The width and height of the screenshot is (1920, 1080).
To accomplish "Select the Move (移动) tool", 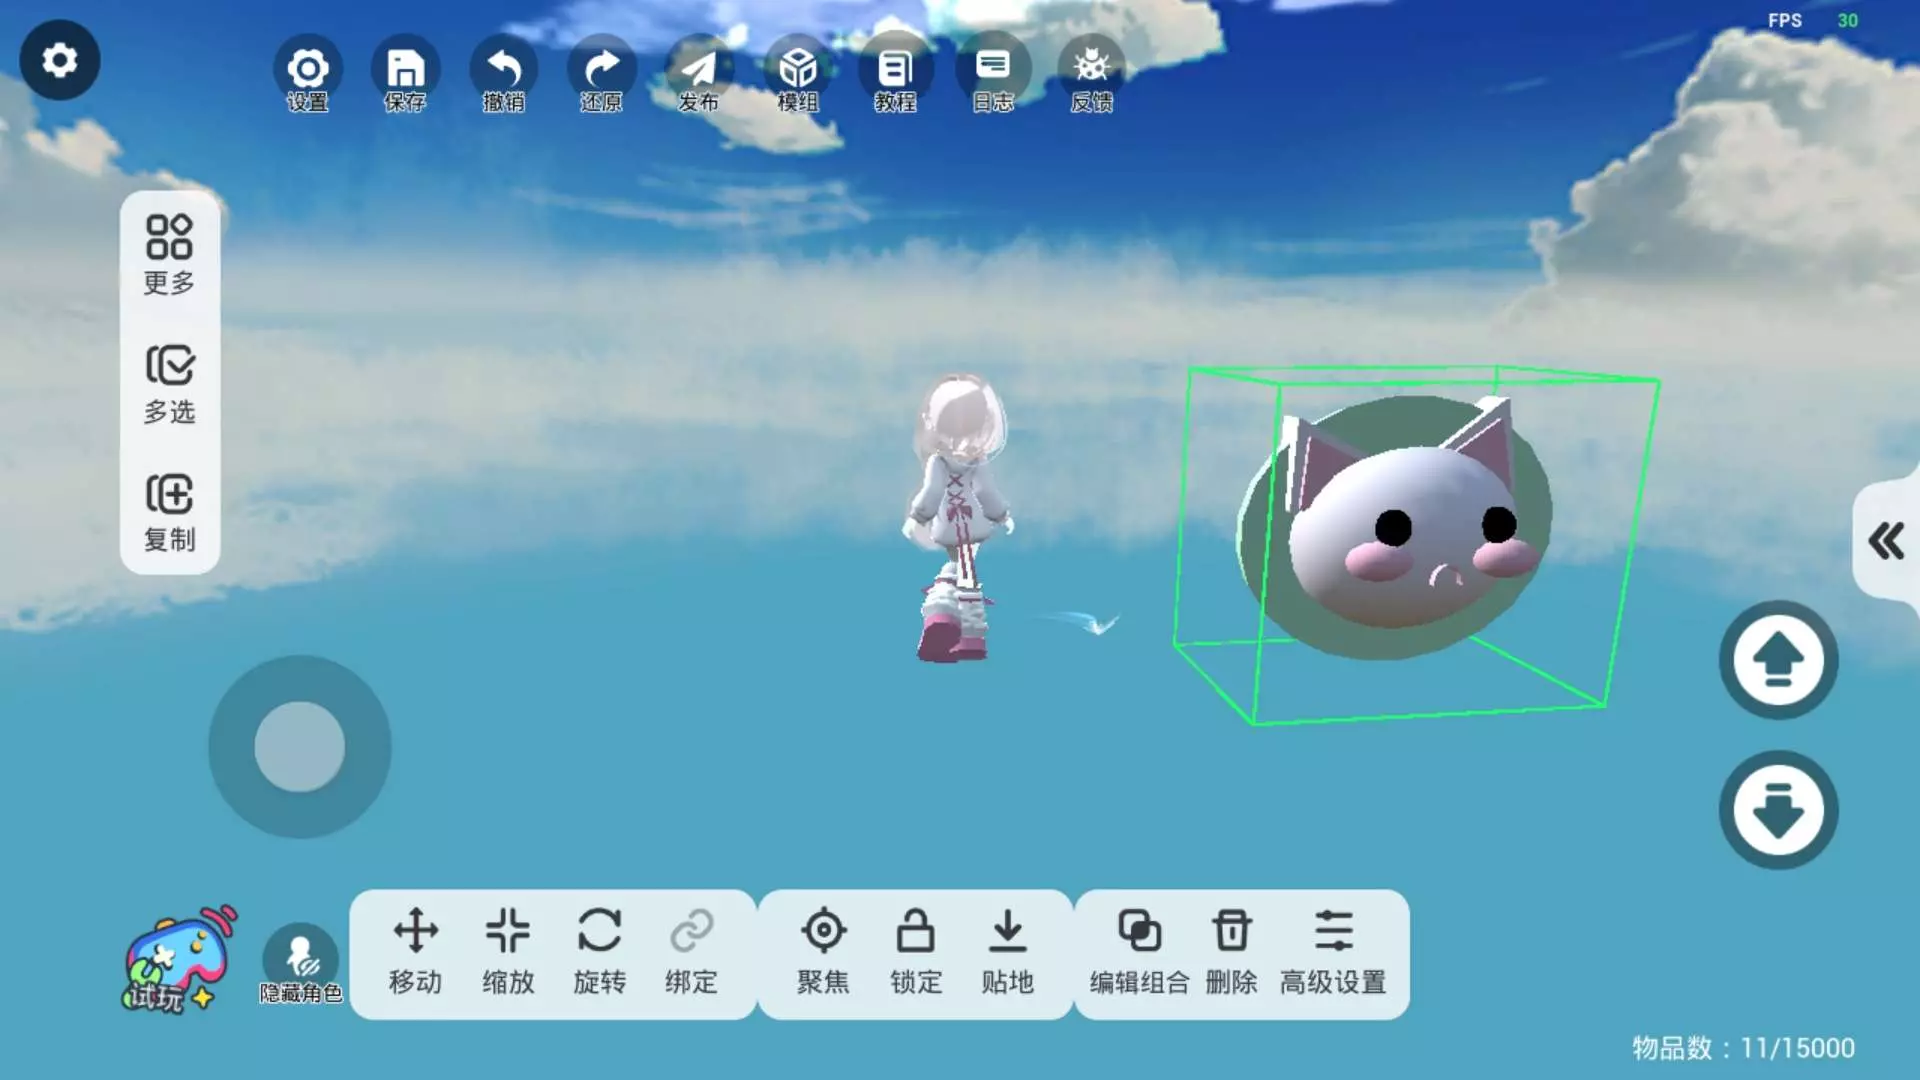I will [415, 951].
